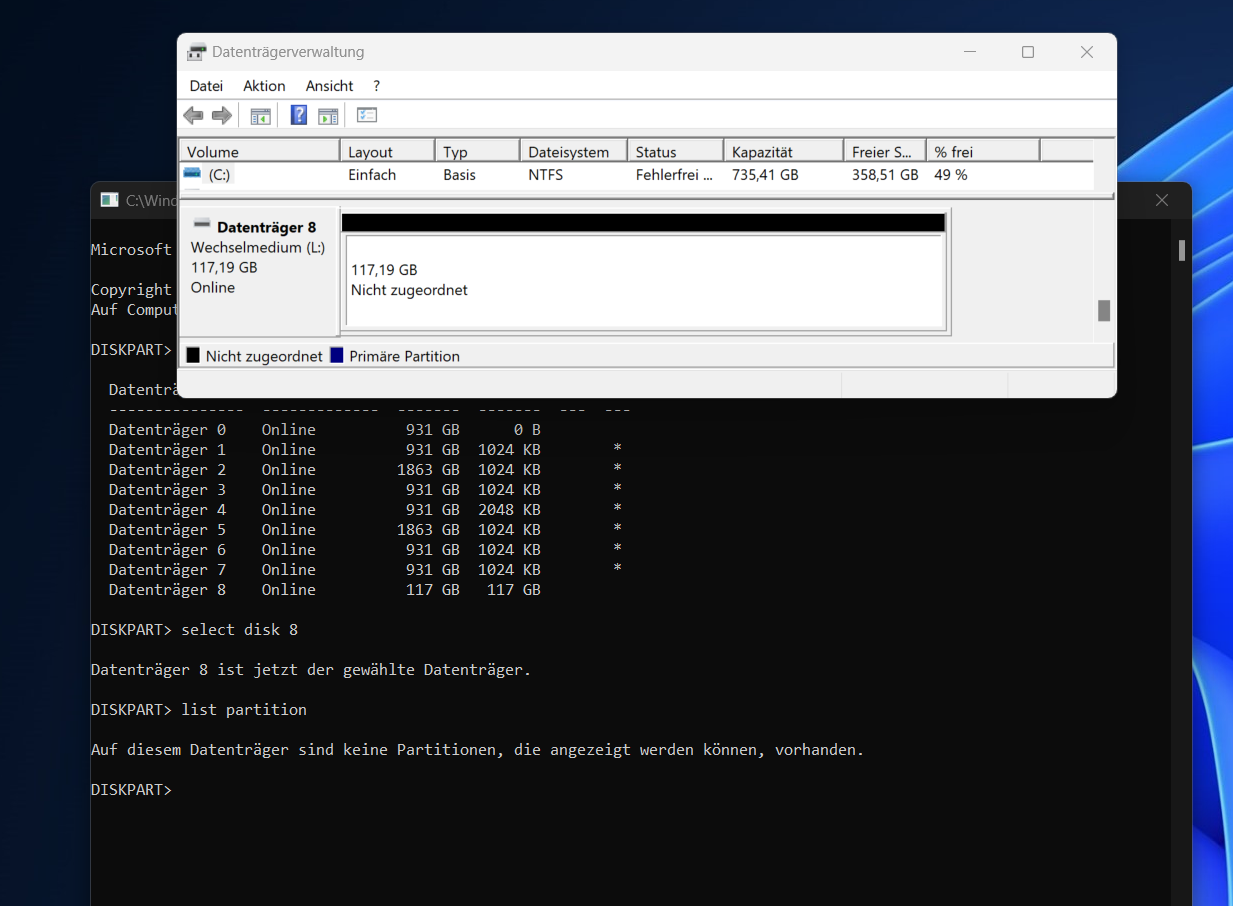Click the 'list partition' command line
The height and width of the screenshot is (906, 1233).
[x=199, y=709]
